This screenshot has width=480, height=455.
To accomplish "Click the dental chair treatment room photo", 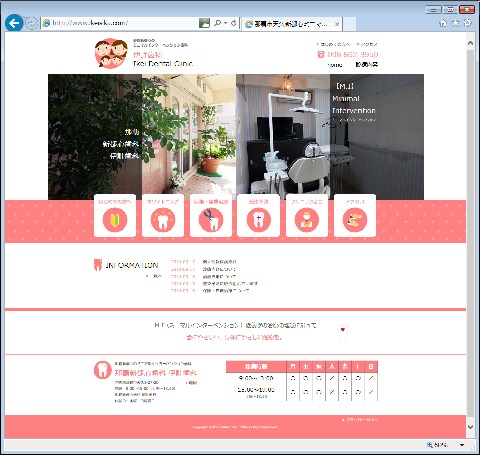I will point(283,137).
